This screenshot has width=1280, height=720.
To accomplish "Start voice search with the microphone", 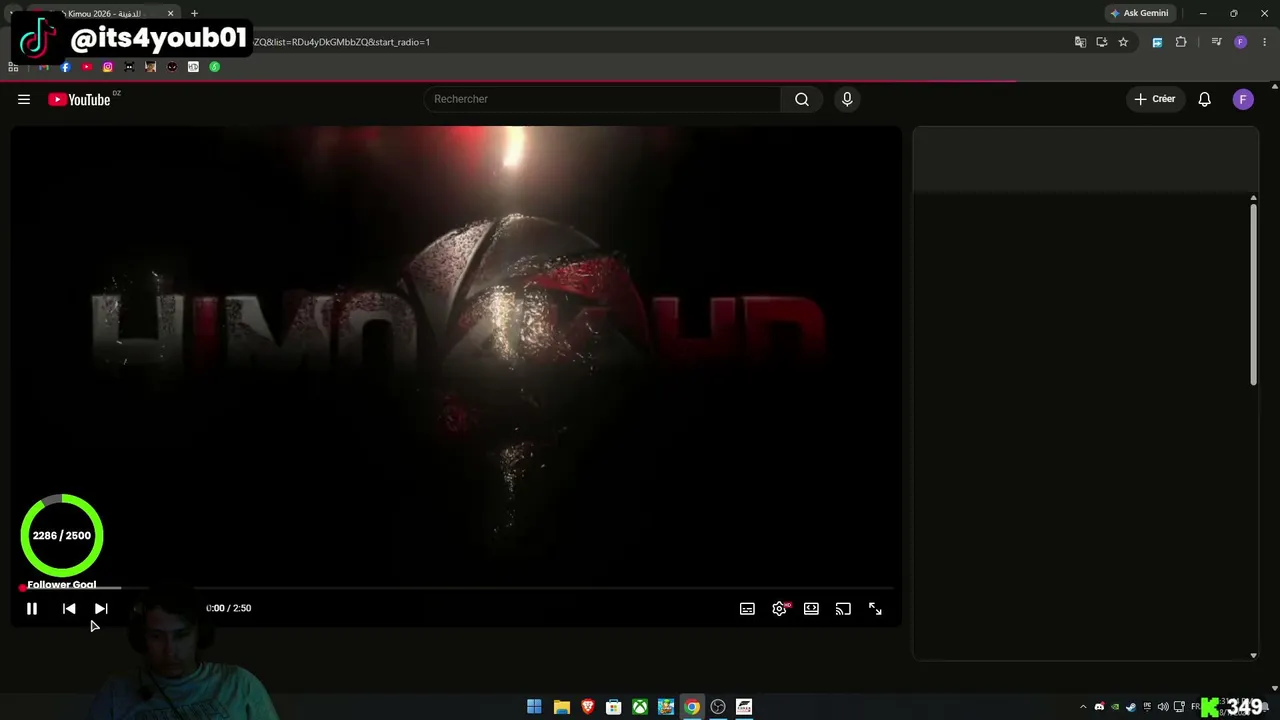I will pyautogui.click(x=847, y=99).
